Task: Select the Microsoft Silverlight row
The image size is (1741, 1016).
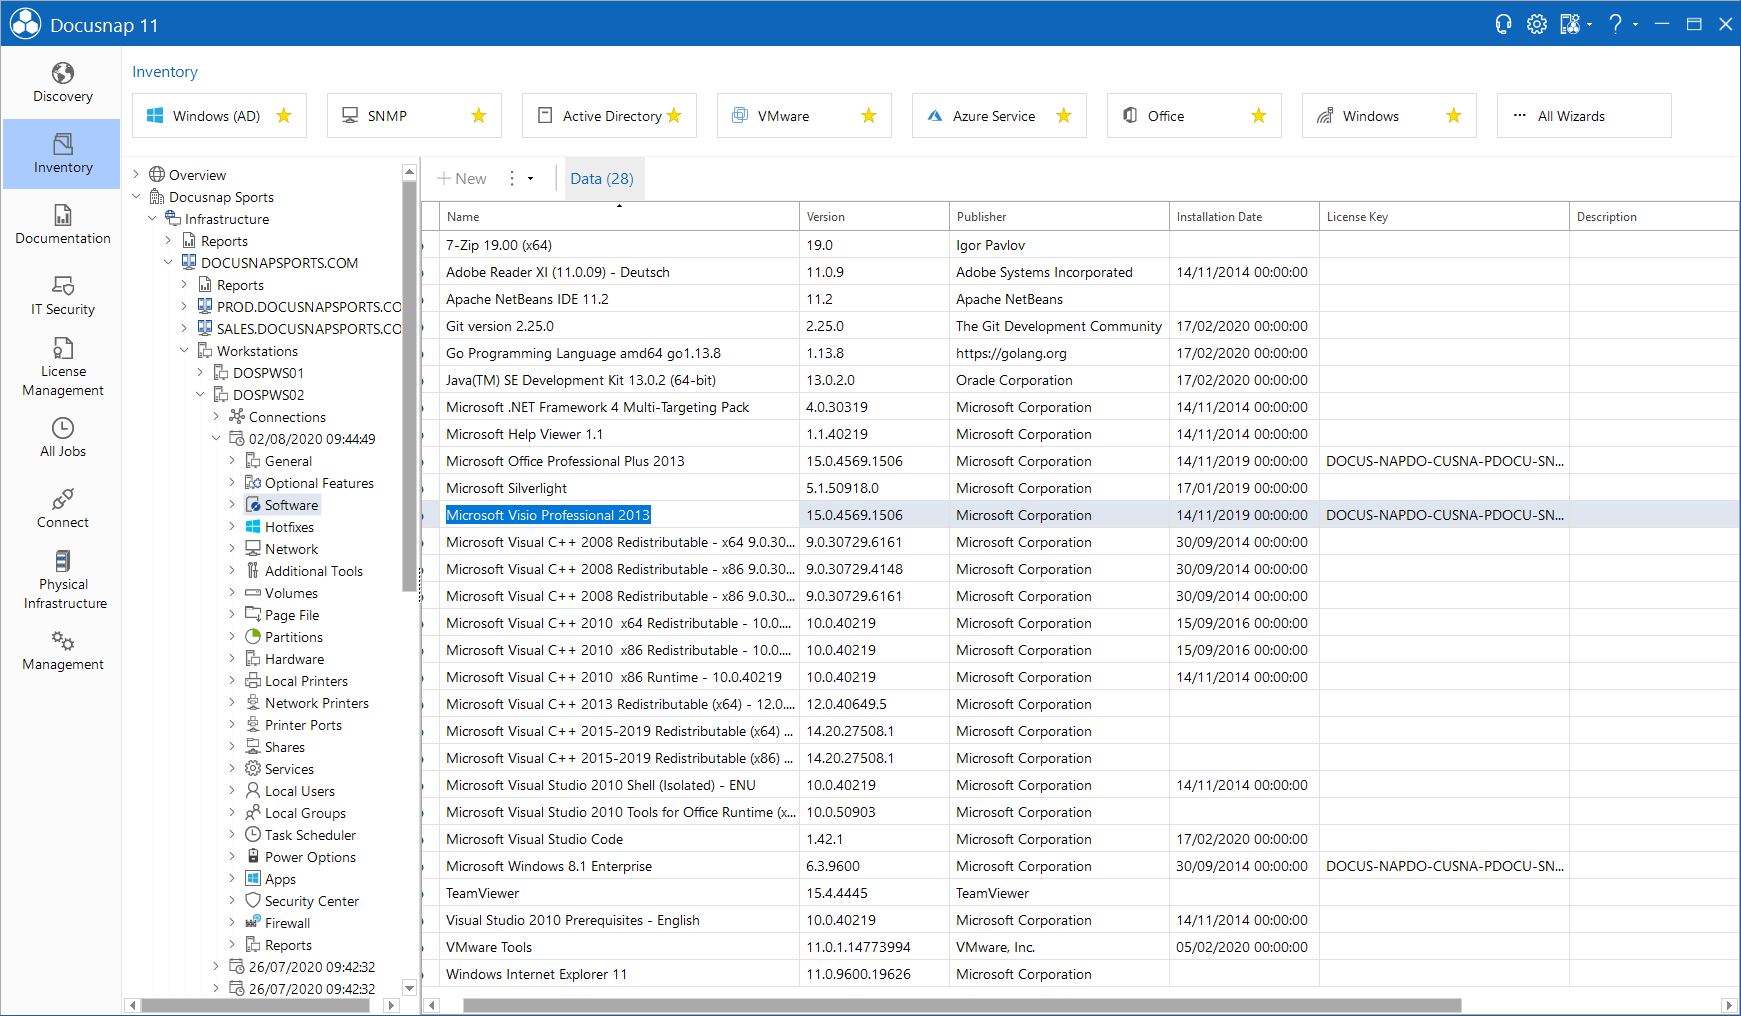Action: pyautogui.click(x=1080, y=488)
